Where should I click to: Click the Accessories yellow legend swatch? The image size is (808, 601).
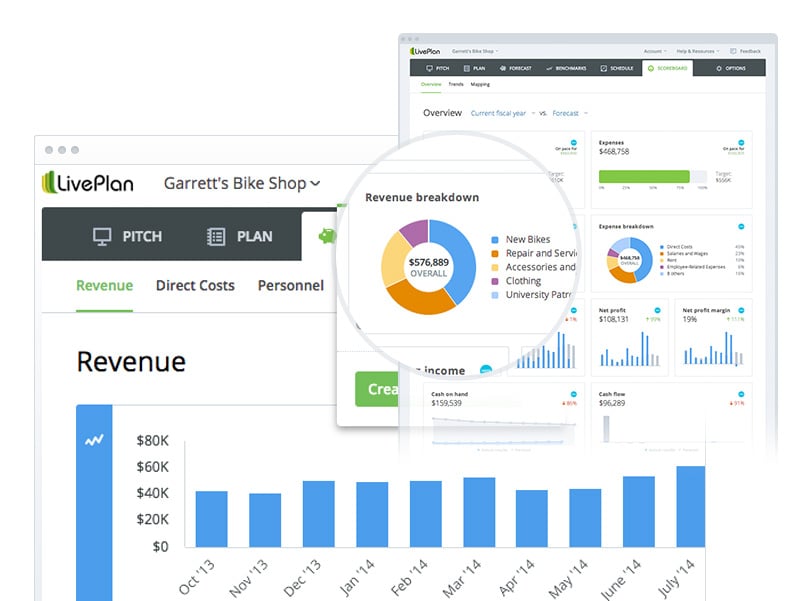[495, 268]
